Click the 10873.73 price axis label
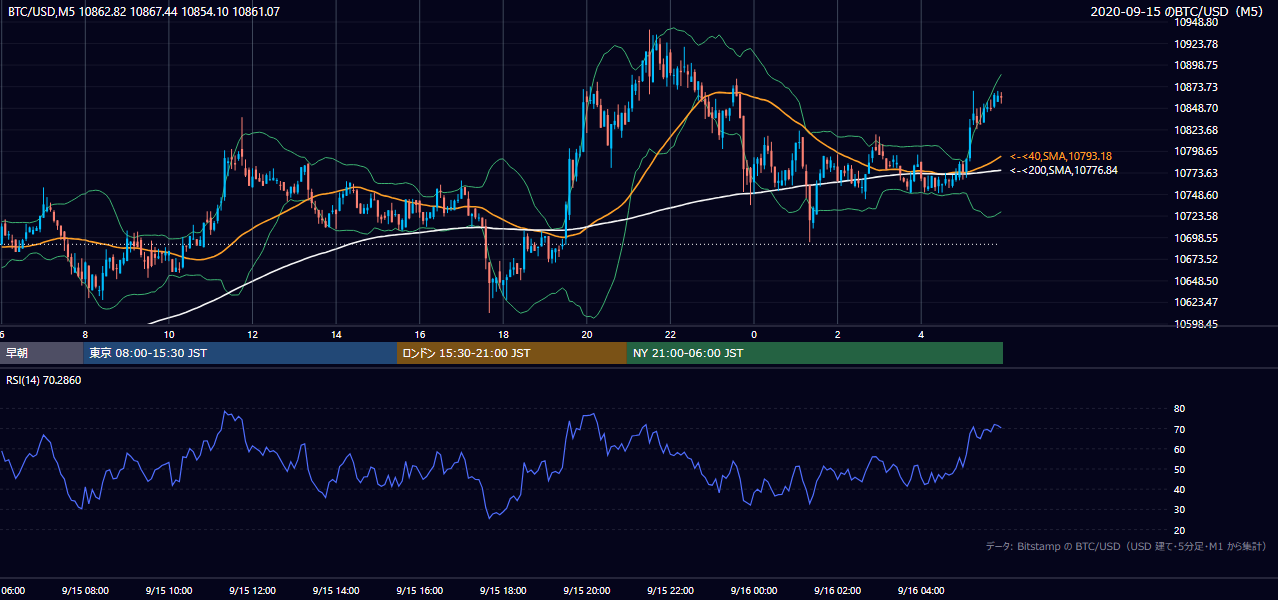Screen dimensions: 1278x600 (1197, 87)
